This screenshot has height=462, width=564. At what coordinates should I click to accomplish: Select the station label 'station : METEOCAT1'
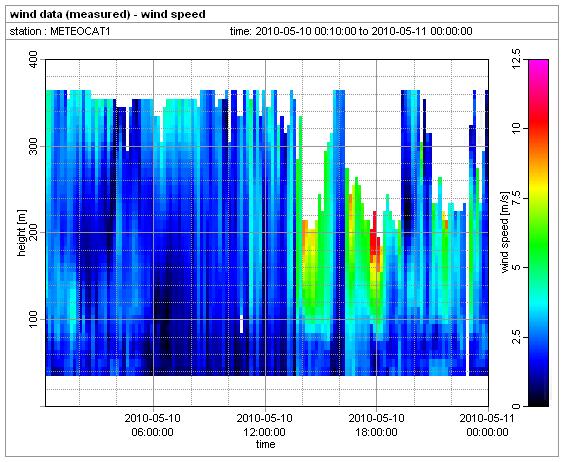coord(60,31)
